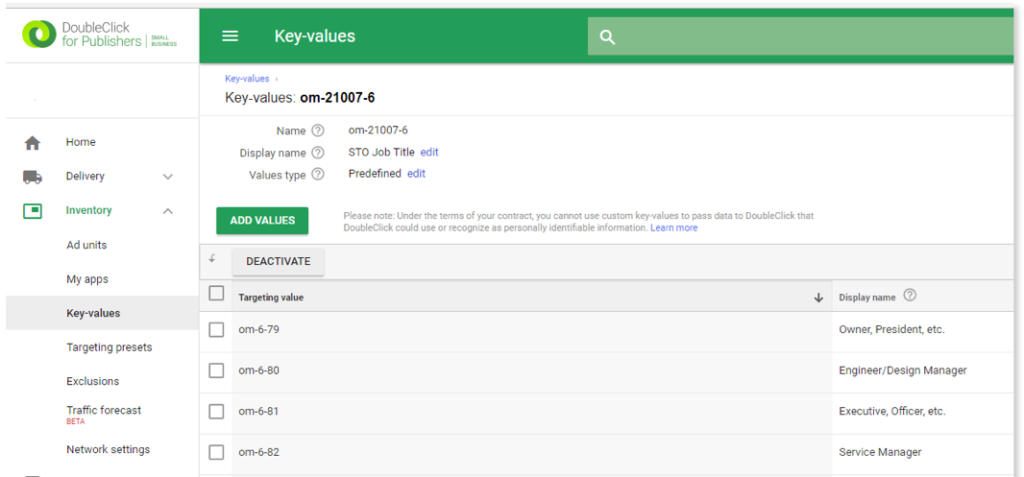The height and width of the screenshot is (477, 1024).
Task: Click the search magnifier icon
Action: 607,37
